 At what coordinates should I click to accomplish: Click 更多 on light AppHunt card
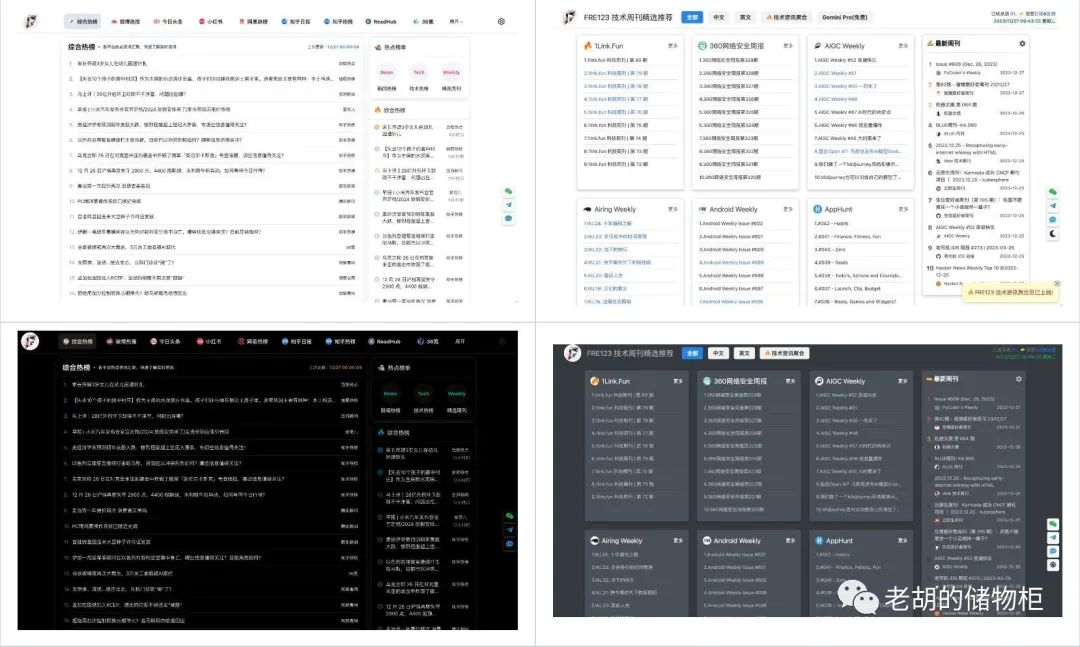click(x=903, y=209)
